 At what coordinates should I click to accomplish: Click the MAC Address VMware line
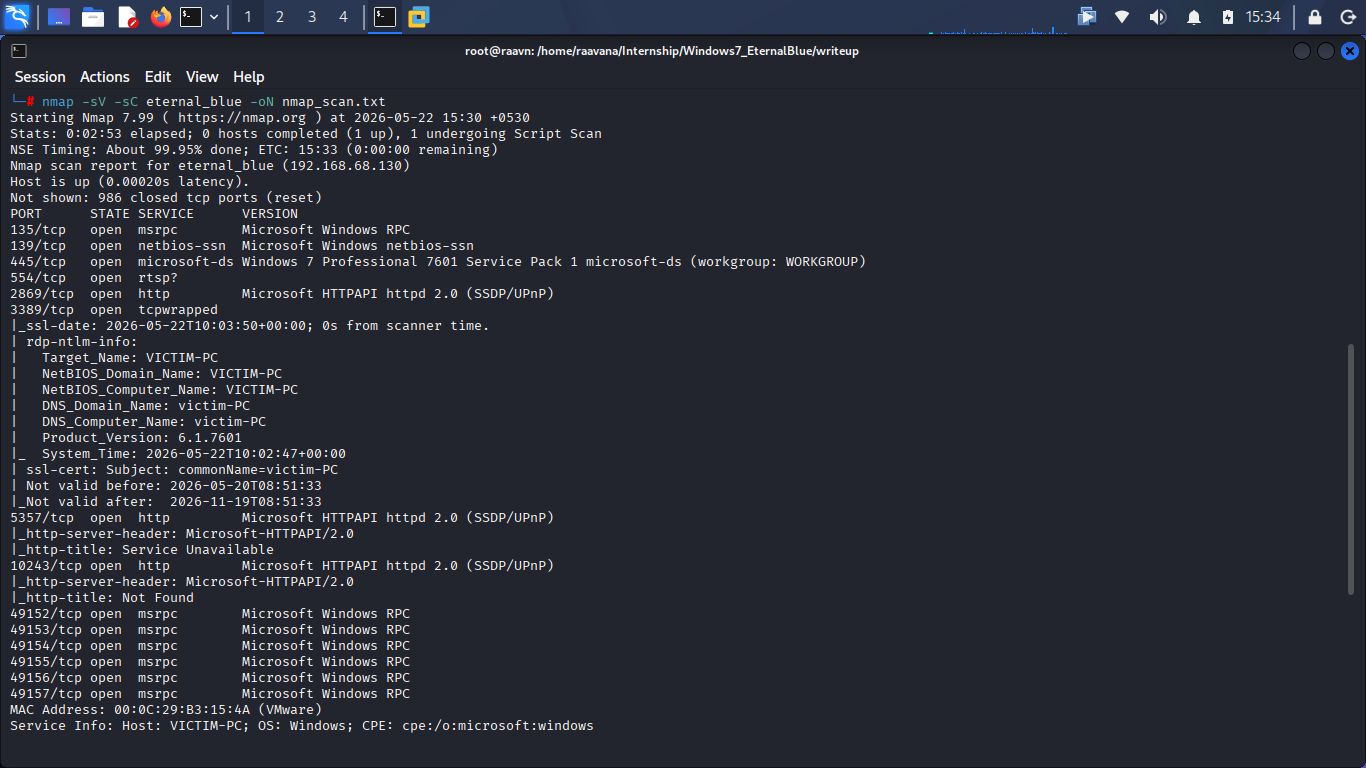166,710
